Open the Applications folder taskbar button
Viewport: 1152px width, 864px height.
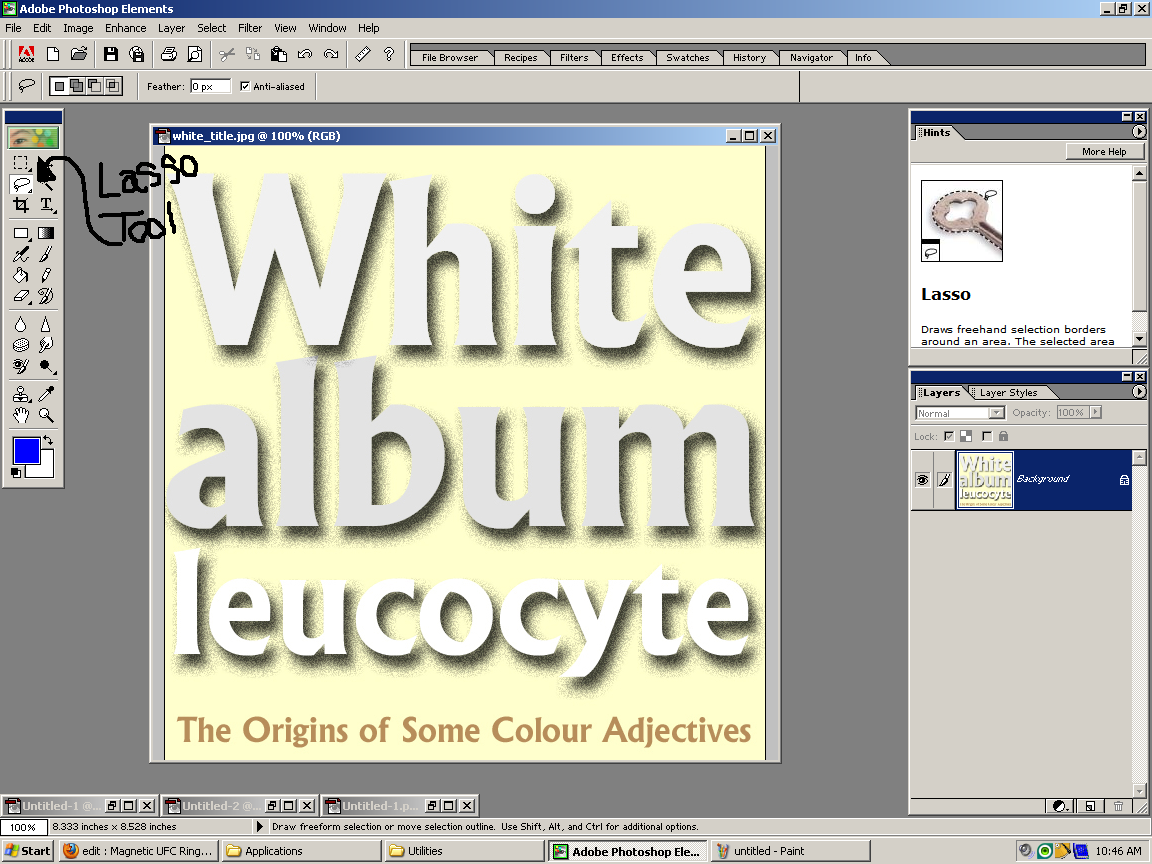(x=301, y=851)
